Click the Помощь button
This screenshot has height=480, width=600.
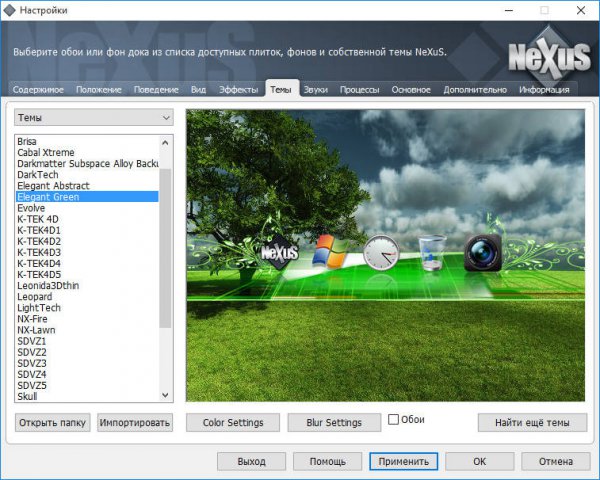tap(328, 461)
